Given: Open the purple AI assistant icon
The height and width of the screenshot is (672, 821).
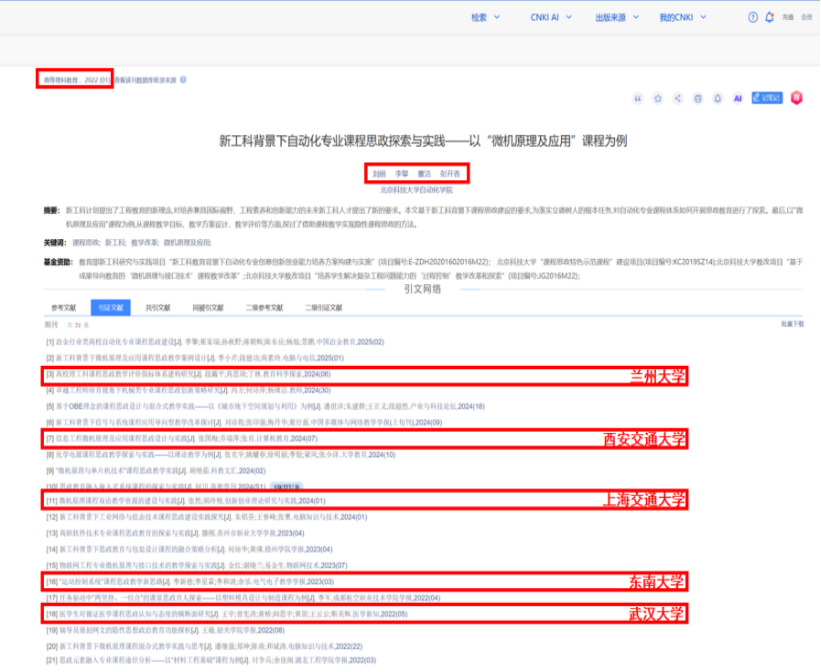Looking at the screenshot, I should (x=737, y=98).
